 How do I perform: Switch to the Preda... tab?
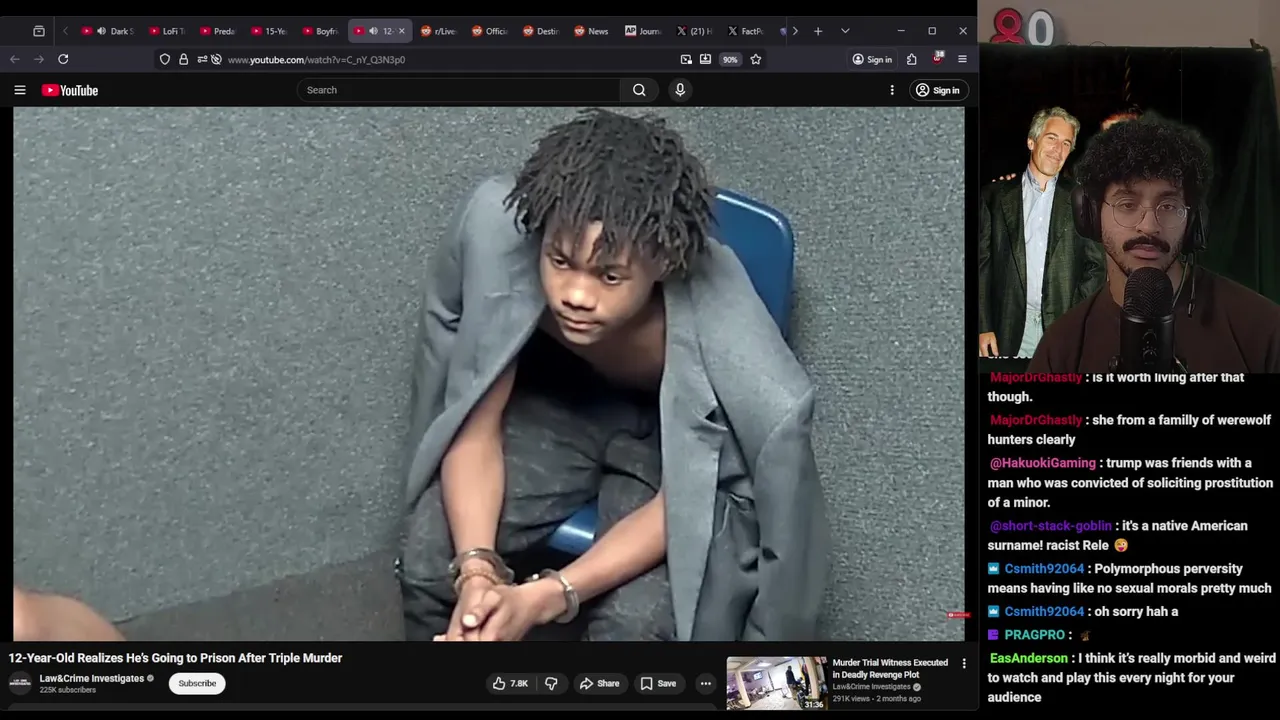click(x=218, y=31)
